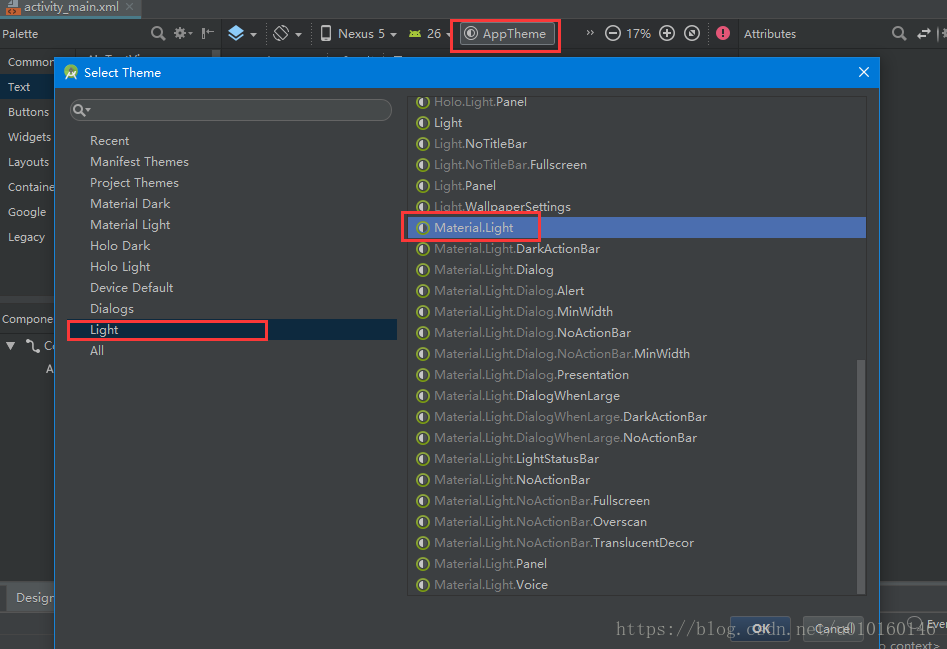Click the zoom to fit screen icon
This screenshot has width=947, height=649.
tap(692, 33)
